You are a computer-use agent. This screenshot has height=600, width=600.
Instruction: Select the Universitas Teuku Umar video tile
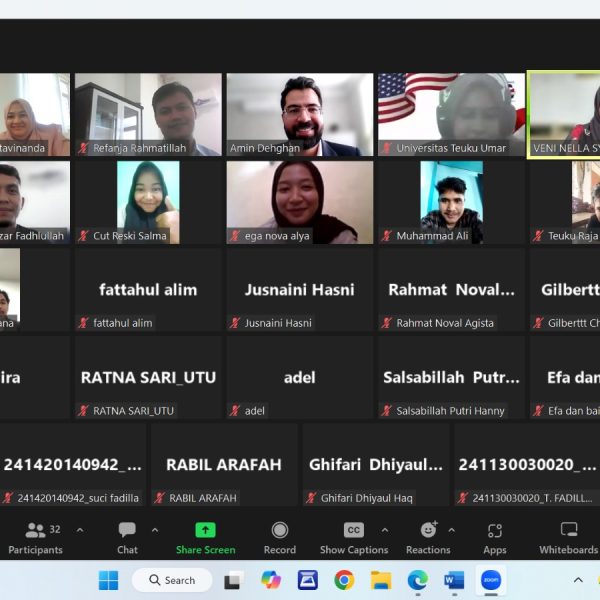click(451, 114)
